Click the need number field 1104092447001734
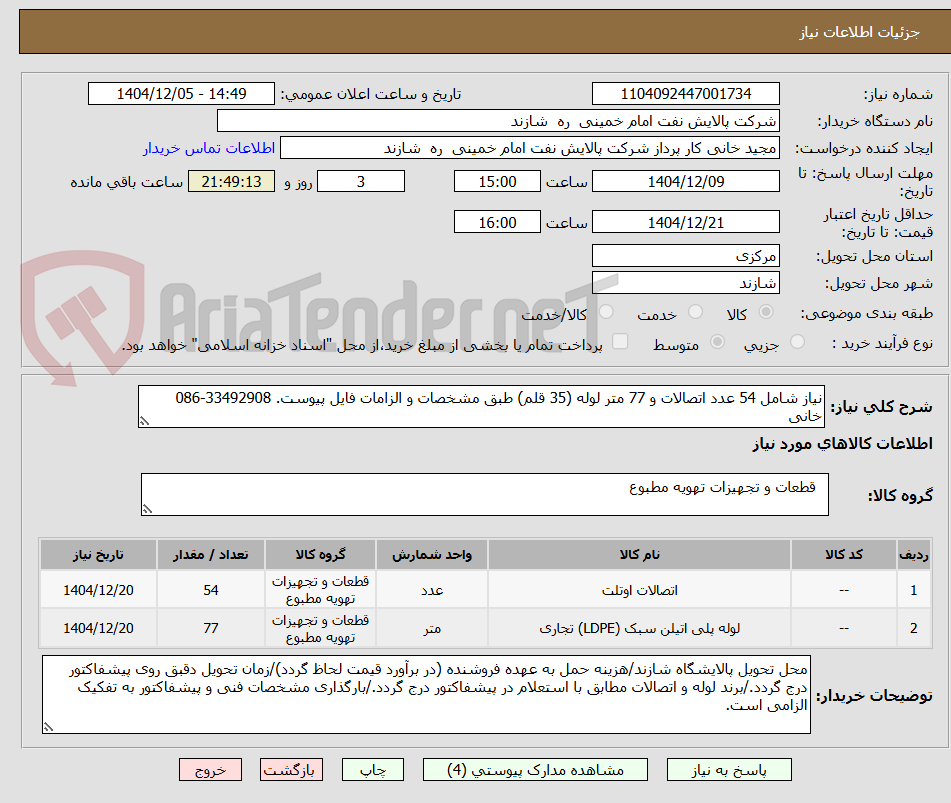The height and width of the screenshot is (803, 951). click(685, 94)
